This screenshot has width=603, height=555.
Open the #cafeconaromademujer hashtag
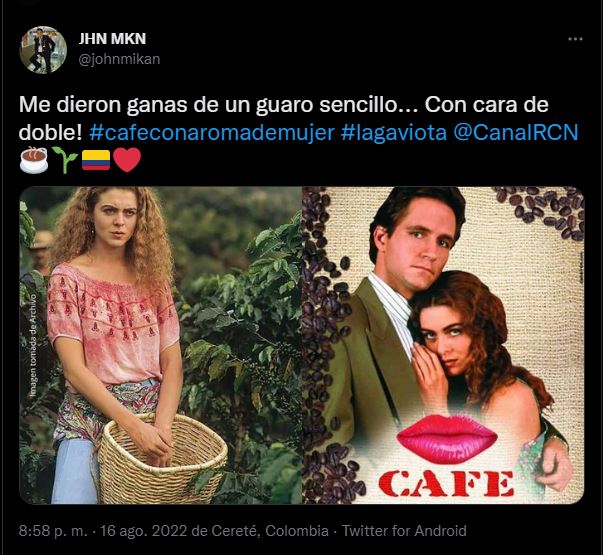click(x=212, y=133)
